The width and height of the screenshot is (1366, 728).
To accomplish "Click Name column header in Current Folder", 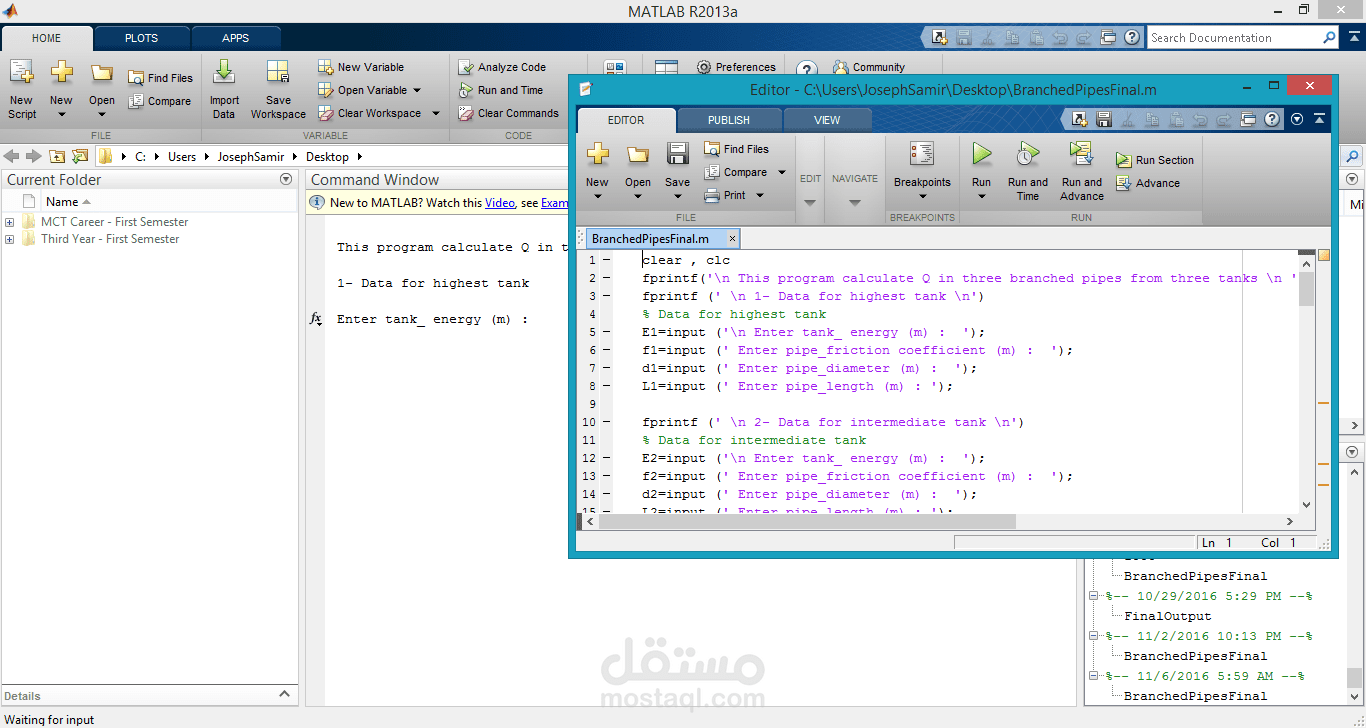I will [x=62, y=201].
